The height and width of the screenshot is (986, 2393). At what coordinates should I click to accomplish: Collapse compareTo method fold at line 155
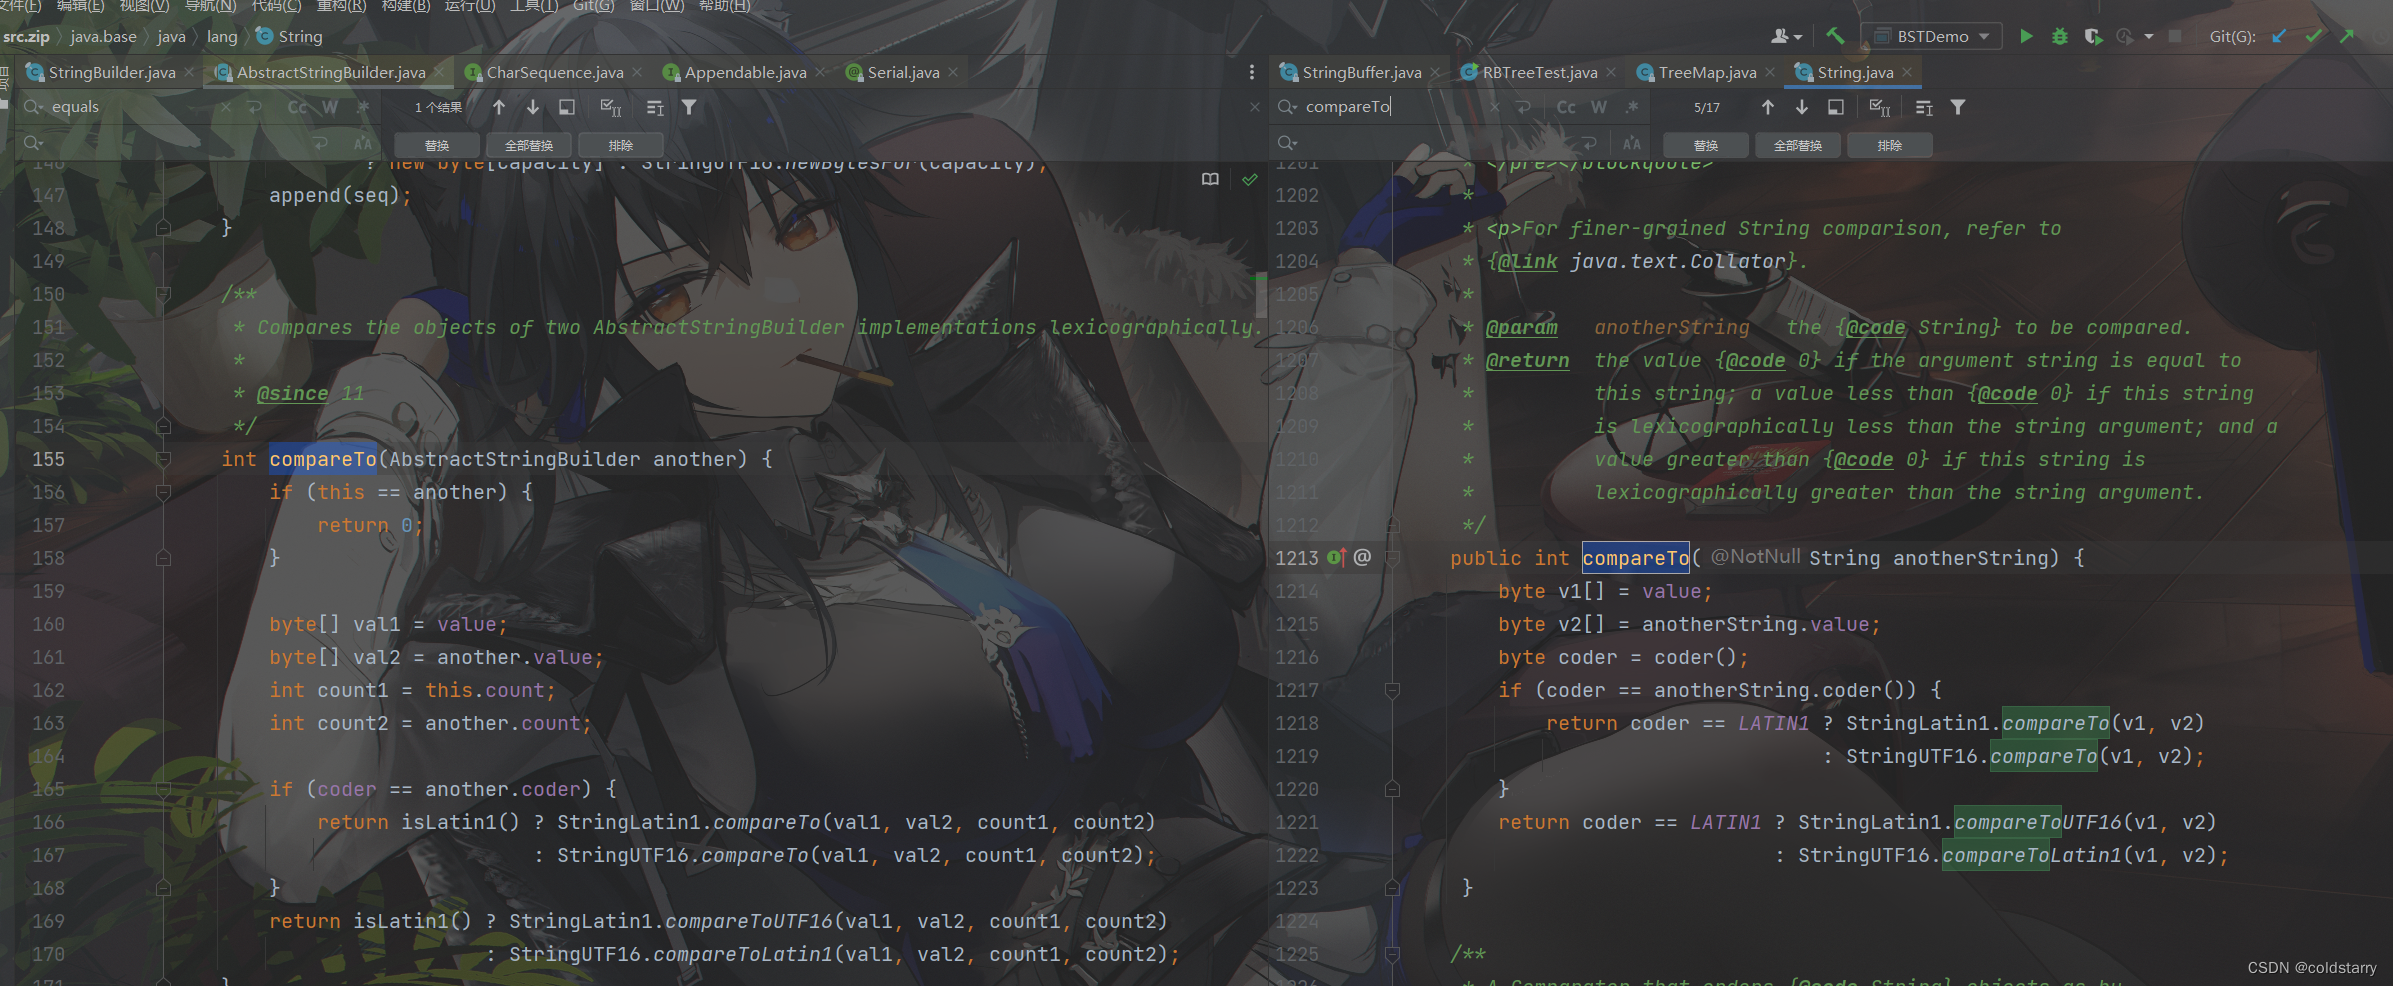point(163,459)
